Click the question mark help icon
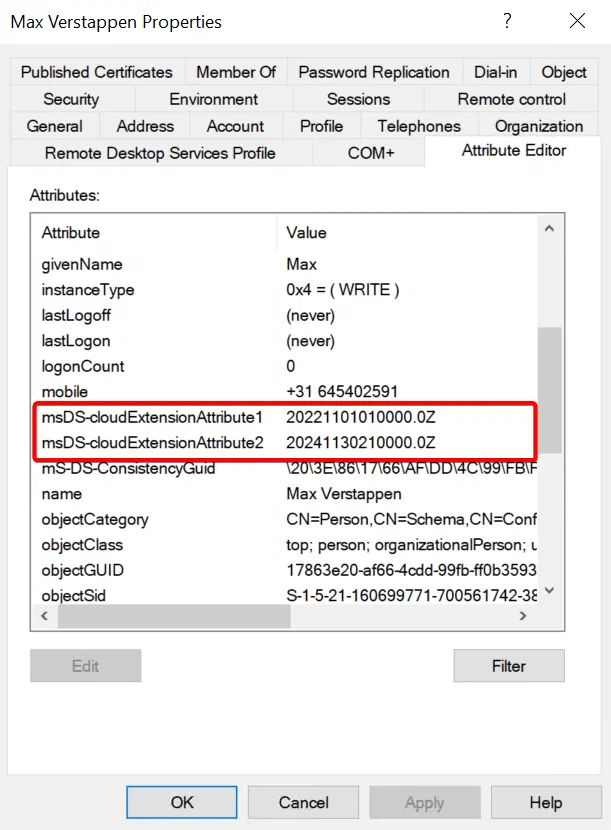 (x=507, y=21)
